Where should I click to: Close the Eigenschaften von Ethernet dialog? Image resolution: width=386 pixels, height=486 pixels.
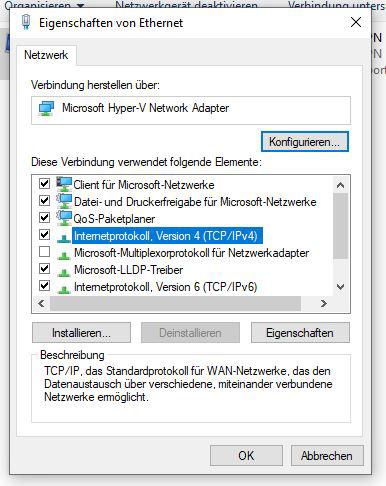[x=356, y=22]
